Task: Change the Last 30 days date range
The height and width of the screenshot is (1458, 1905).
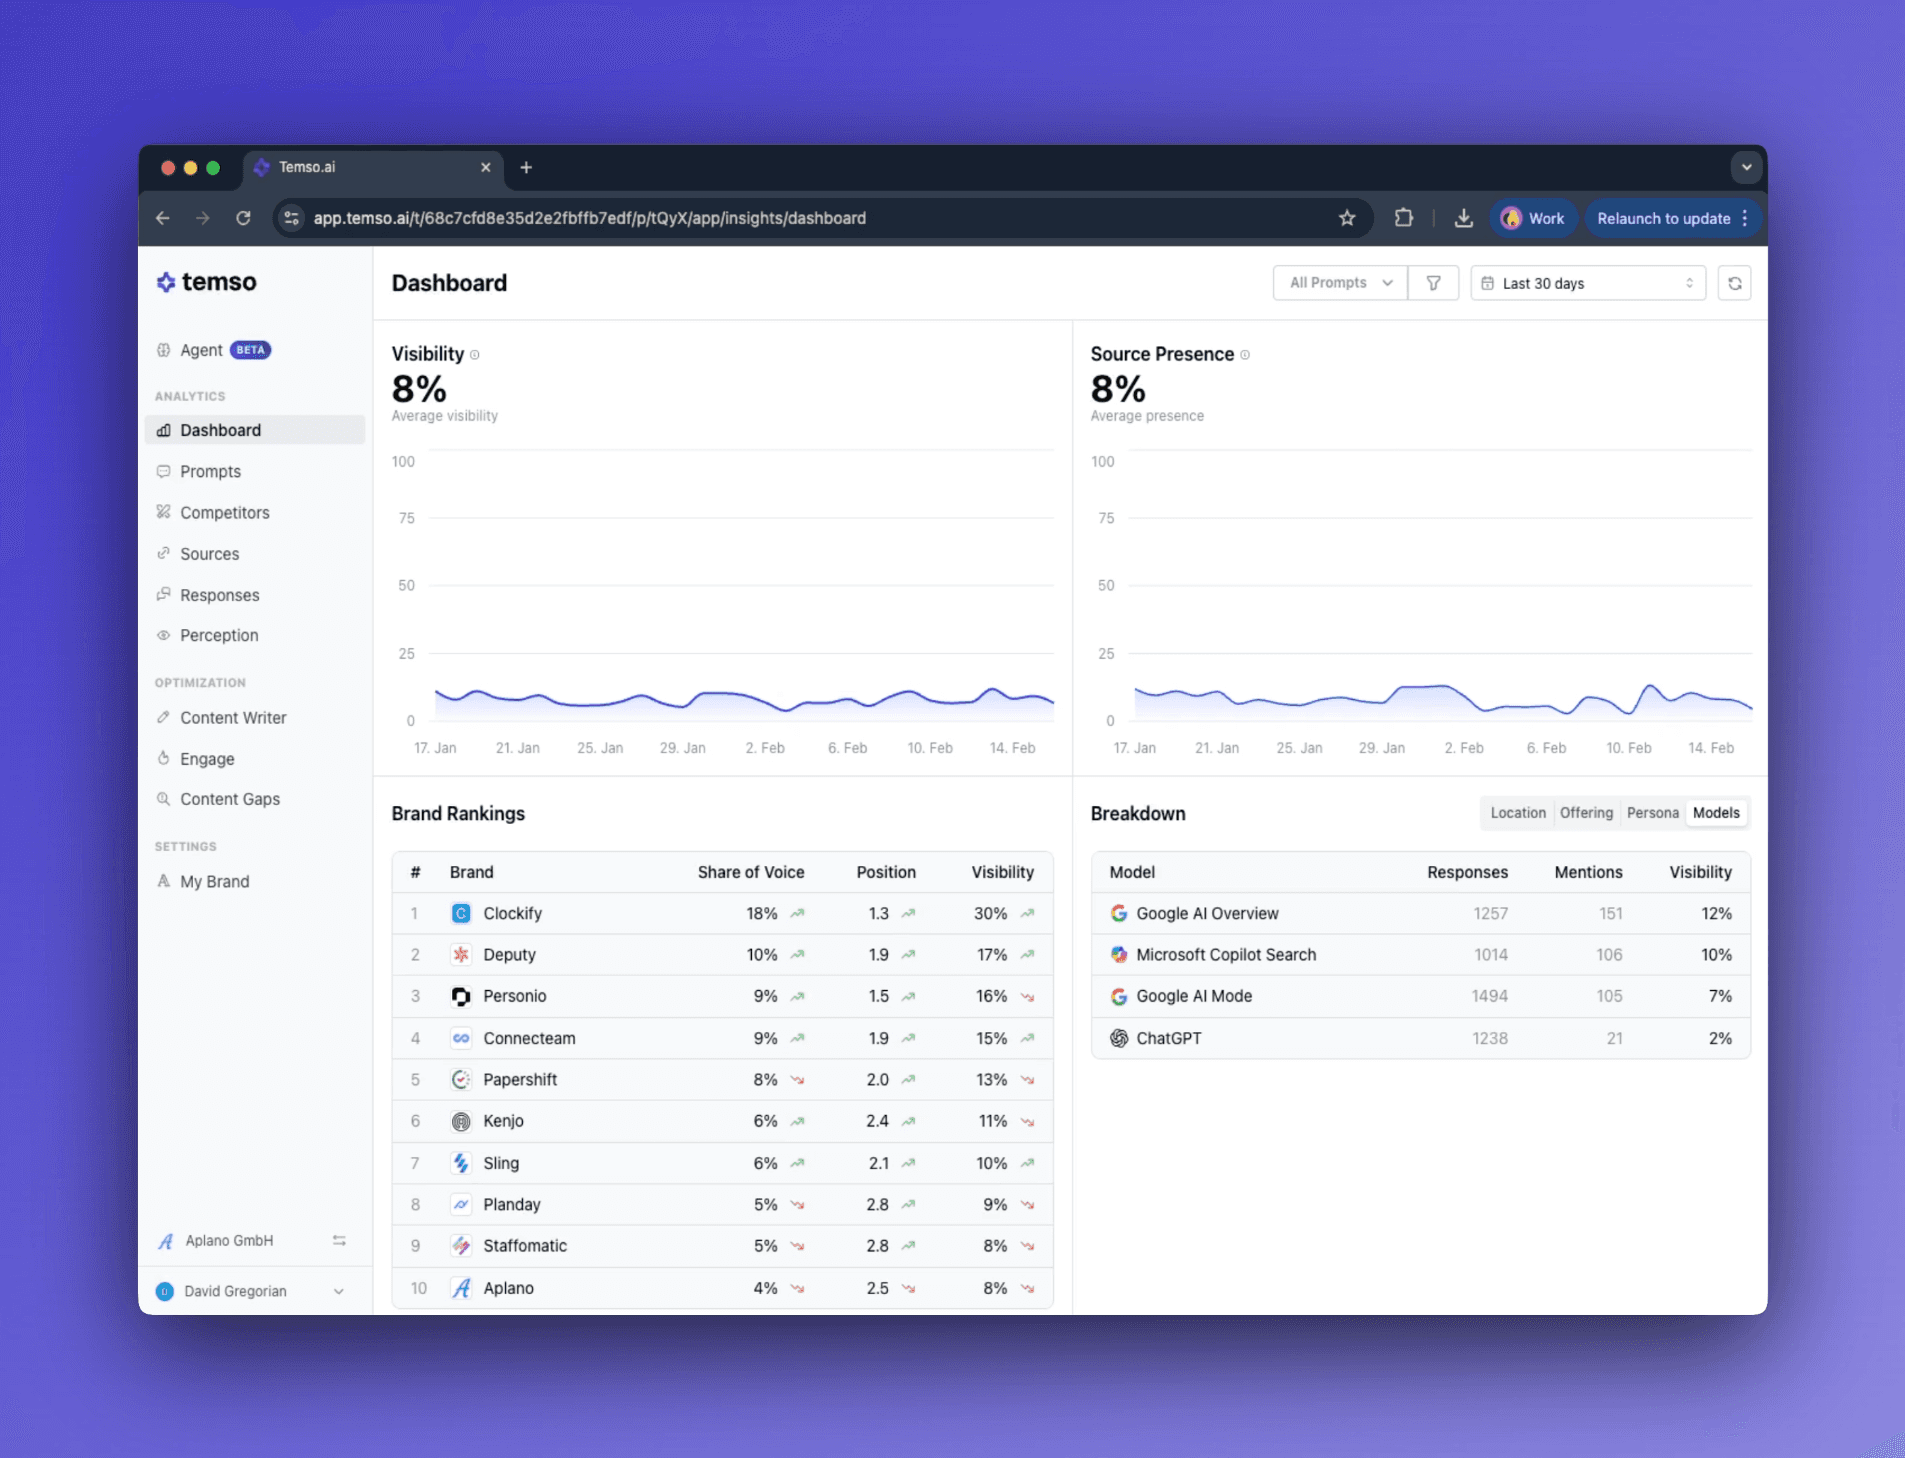Action: point(1588,283)
